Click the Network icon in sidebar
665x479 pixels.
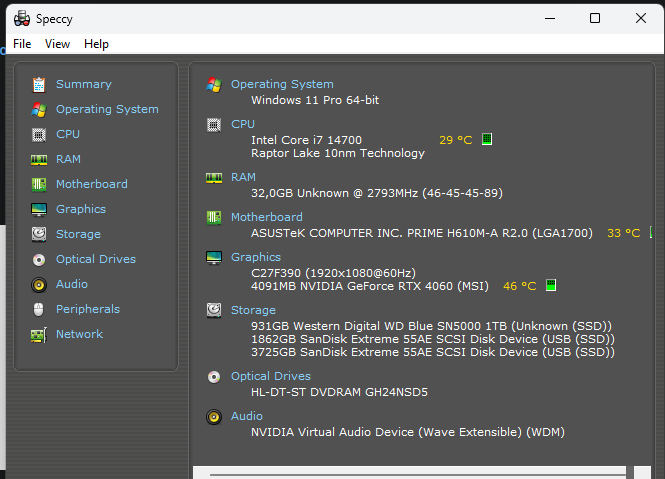tap(39, 334)
